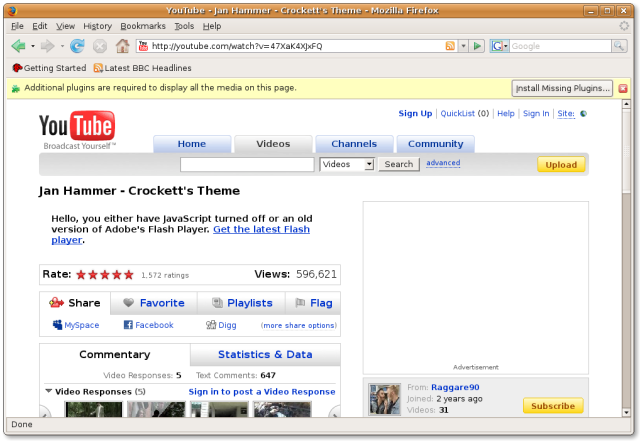Click the Stop loading icon

click(x=100, y=46)
